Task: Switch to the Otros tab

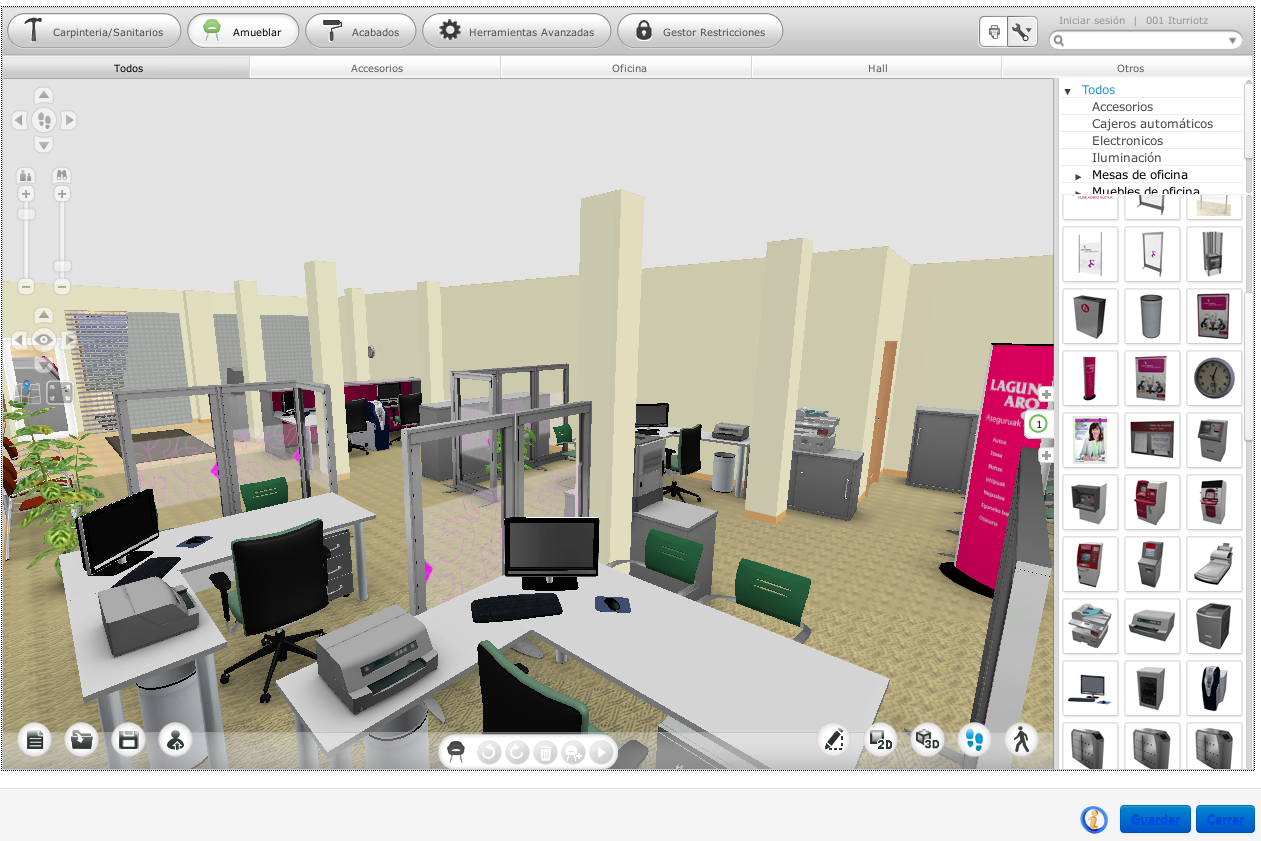Action: pyautogui.click(x=1130, y=68)
